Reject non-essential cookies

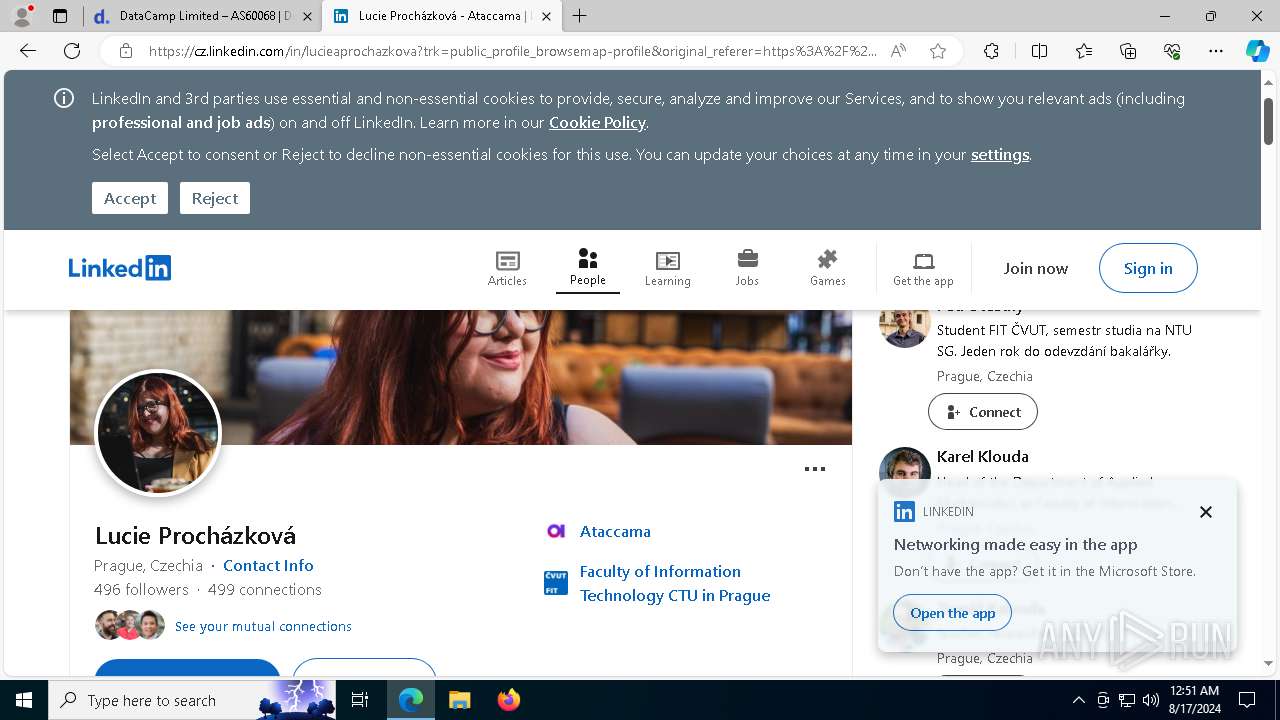(x=215, y=198)
